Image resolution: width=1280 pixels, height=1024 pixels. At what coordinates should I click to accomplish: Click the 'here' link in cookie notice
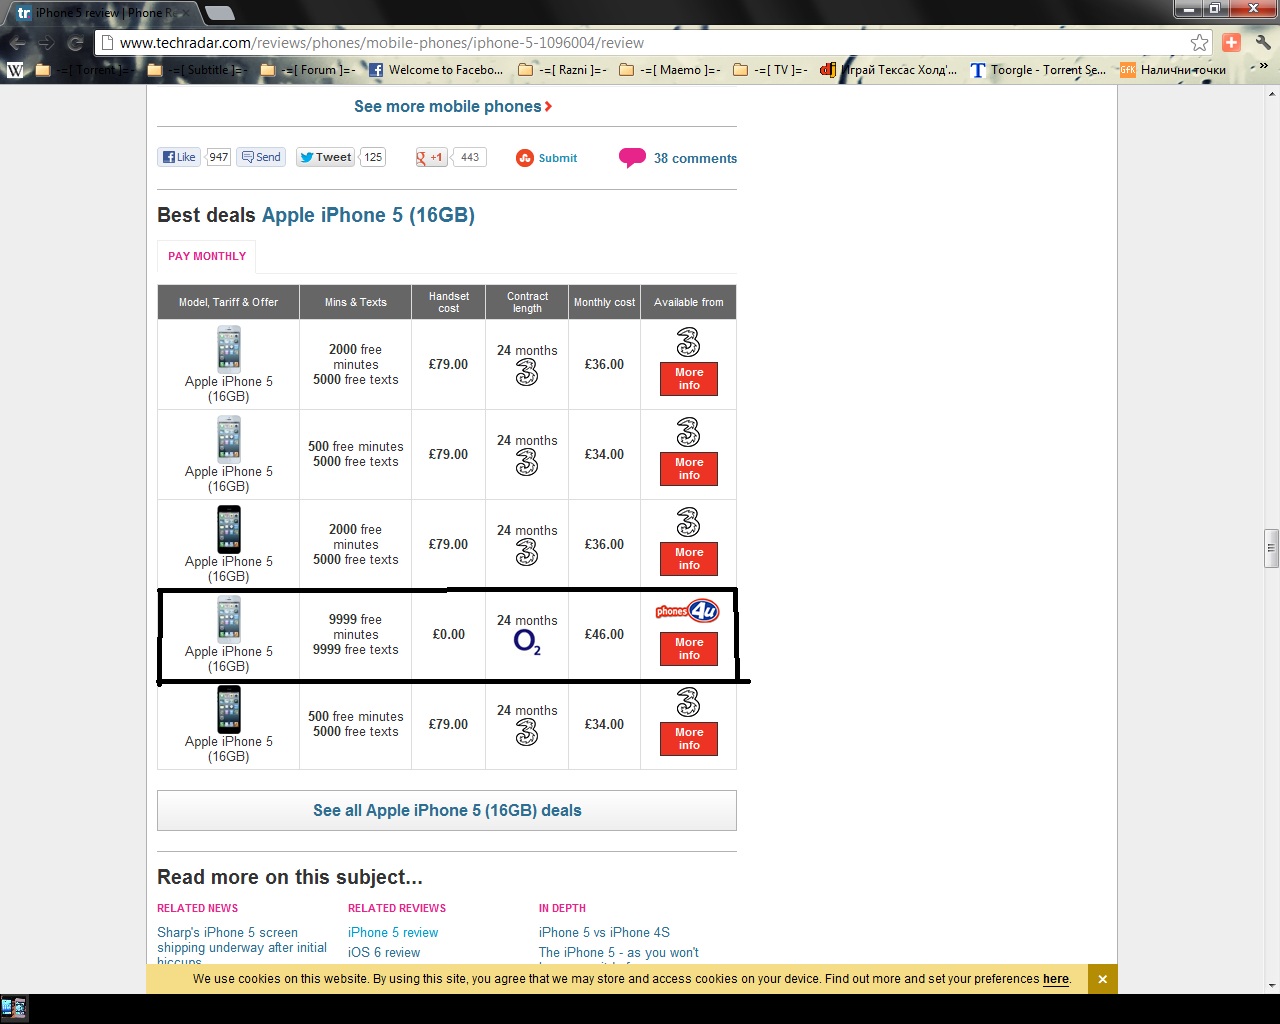coord(1056,979)
